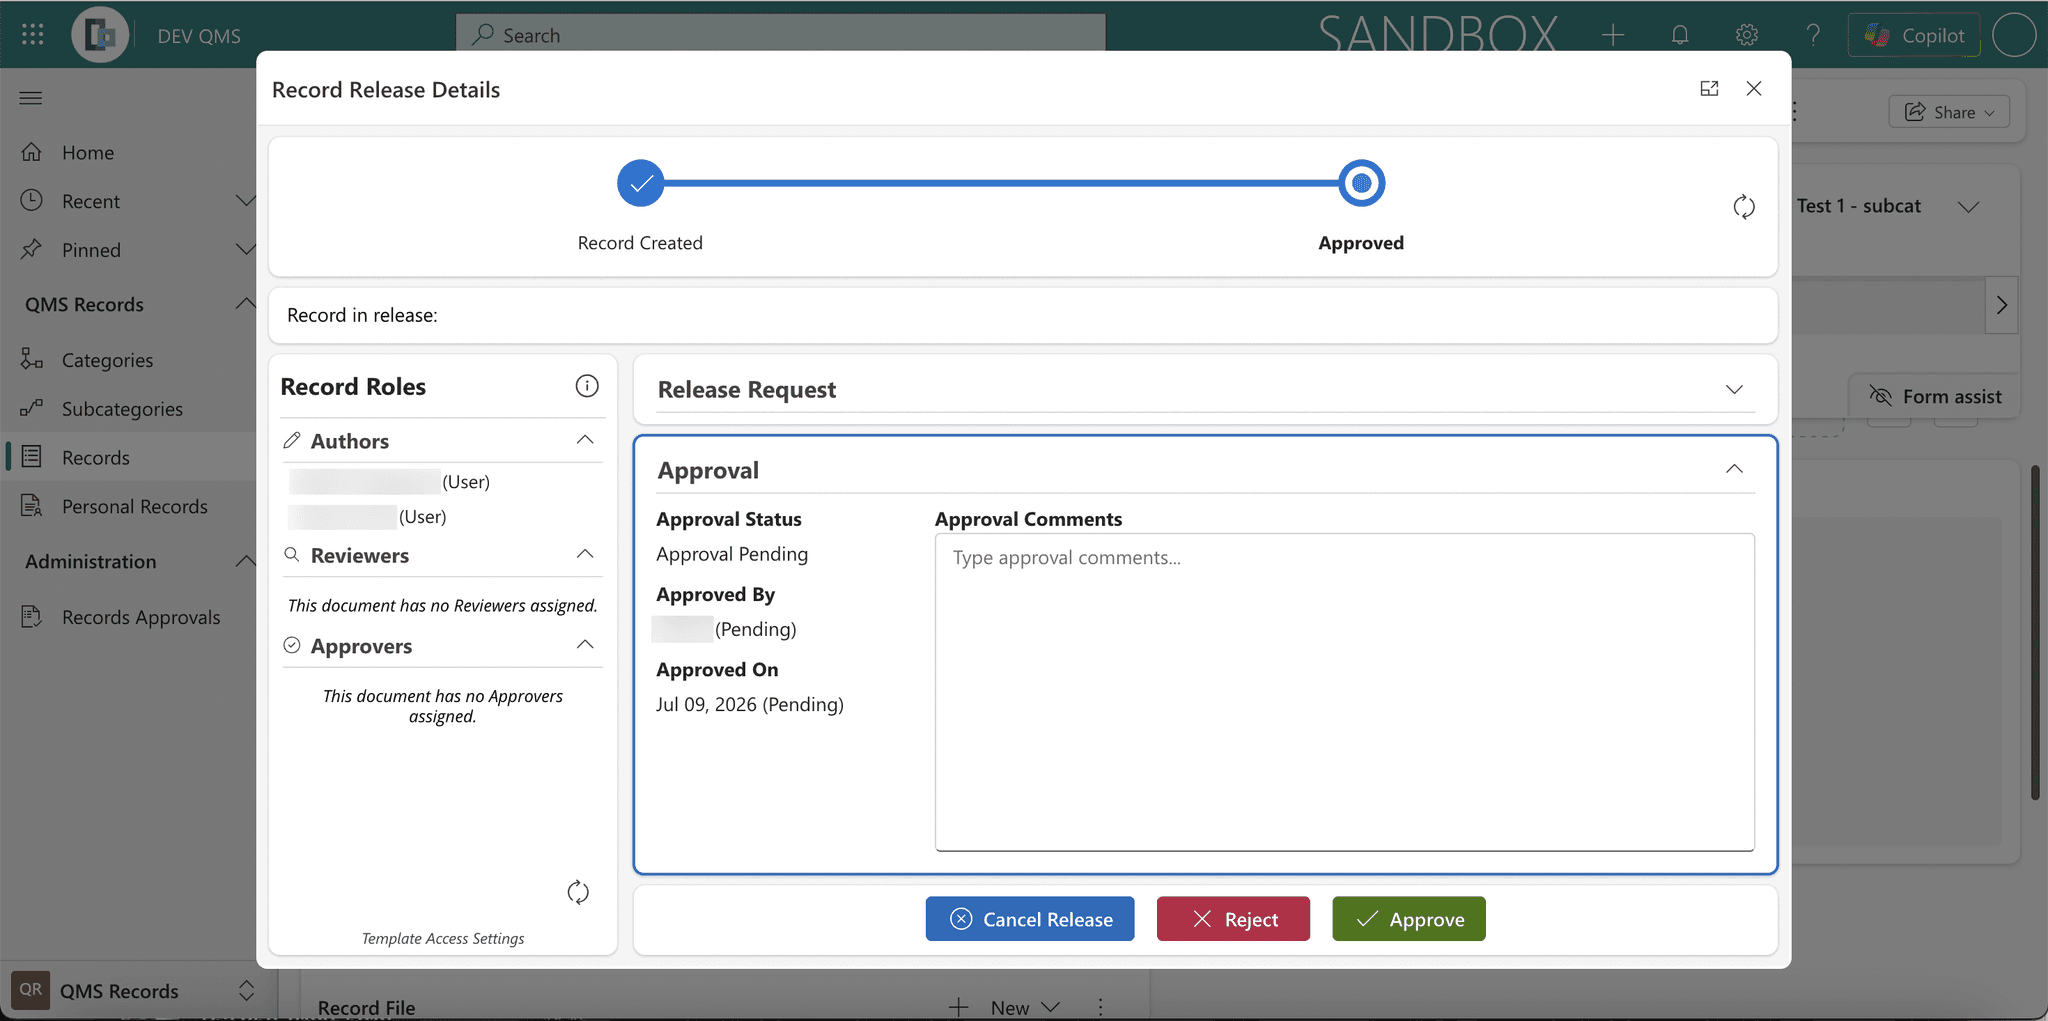The width and height of the screenshot is (2048, 1021).
Task: Open the Share dropdown in background page
Action: tap(1949, 112)
